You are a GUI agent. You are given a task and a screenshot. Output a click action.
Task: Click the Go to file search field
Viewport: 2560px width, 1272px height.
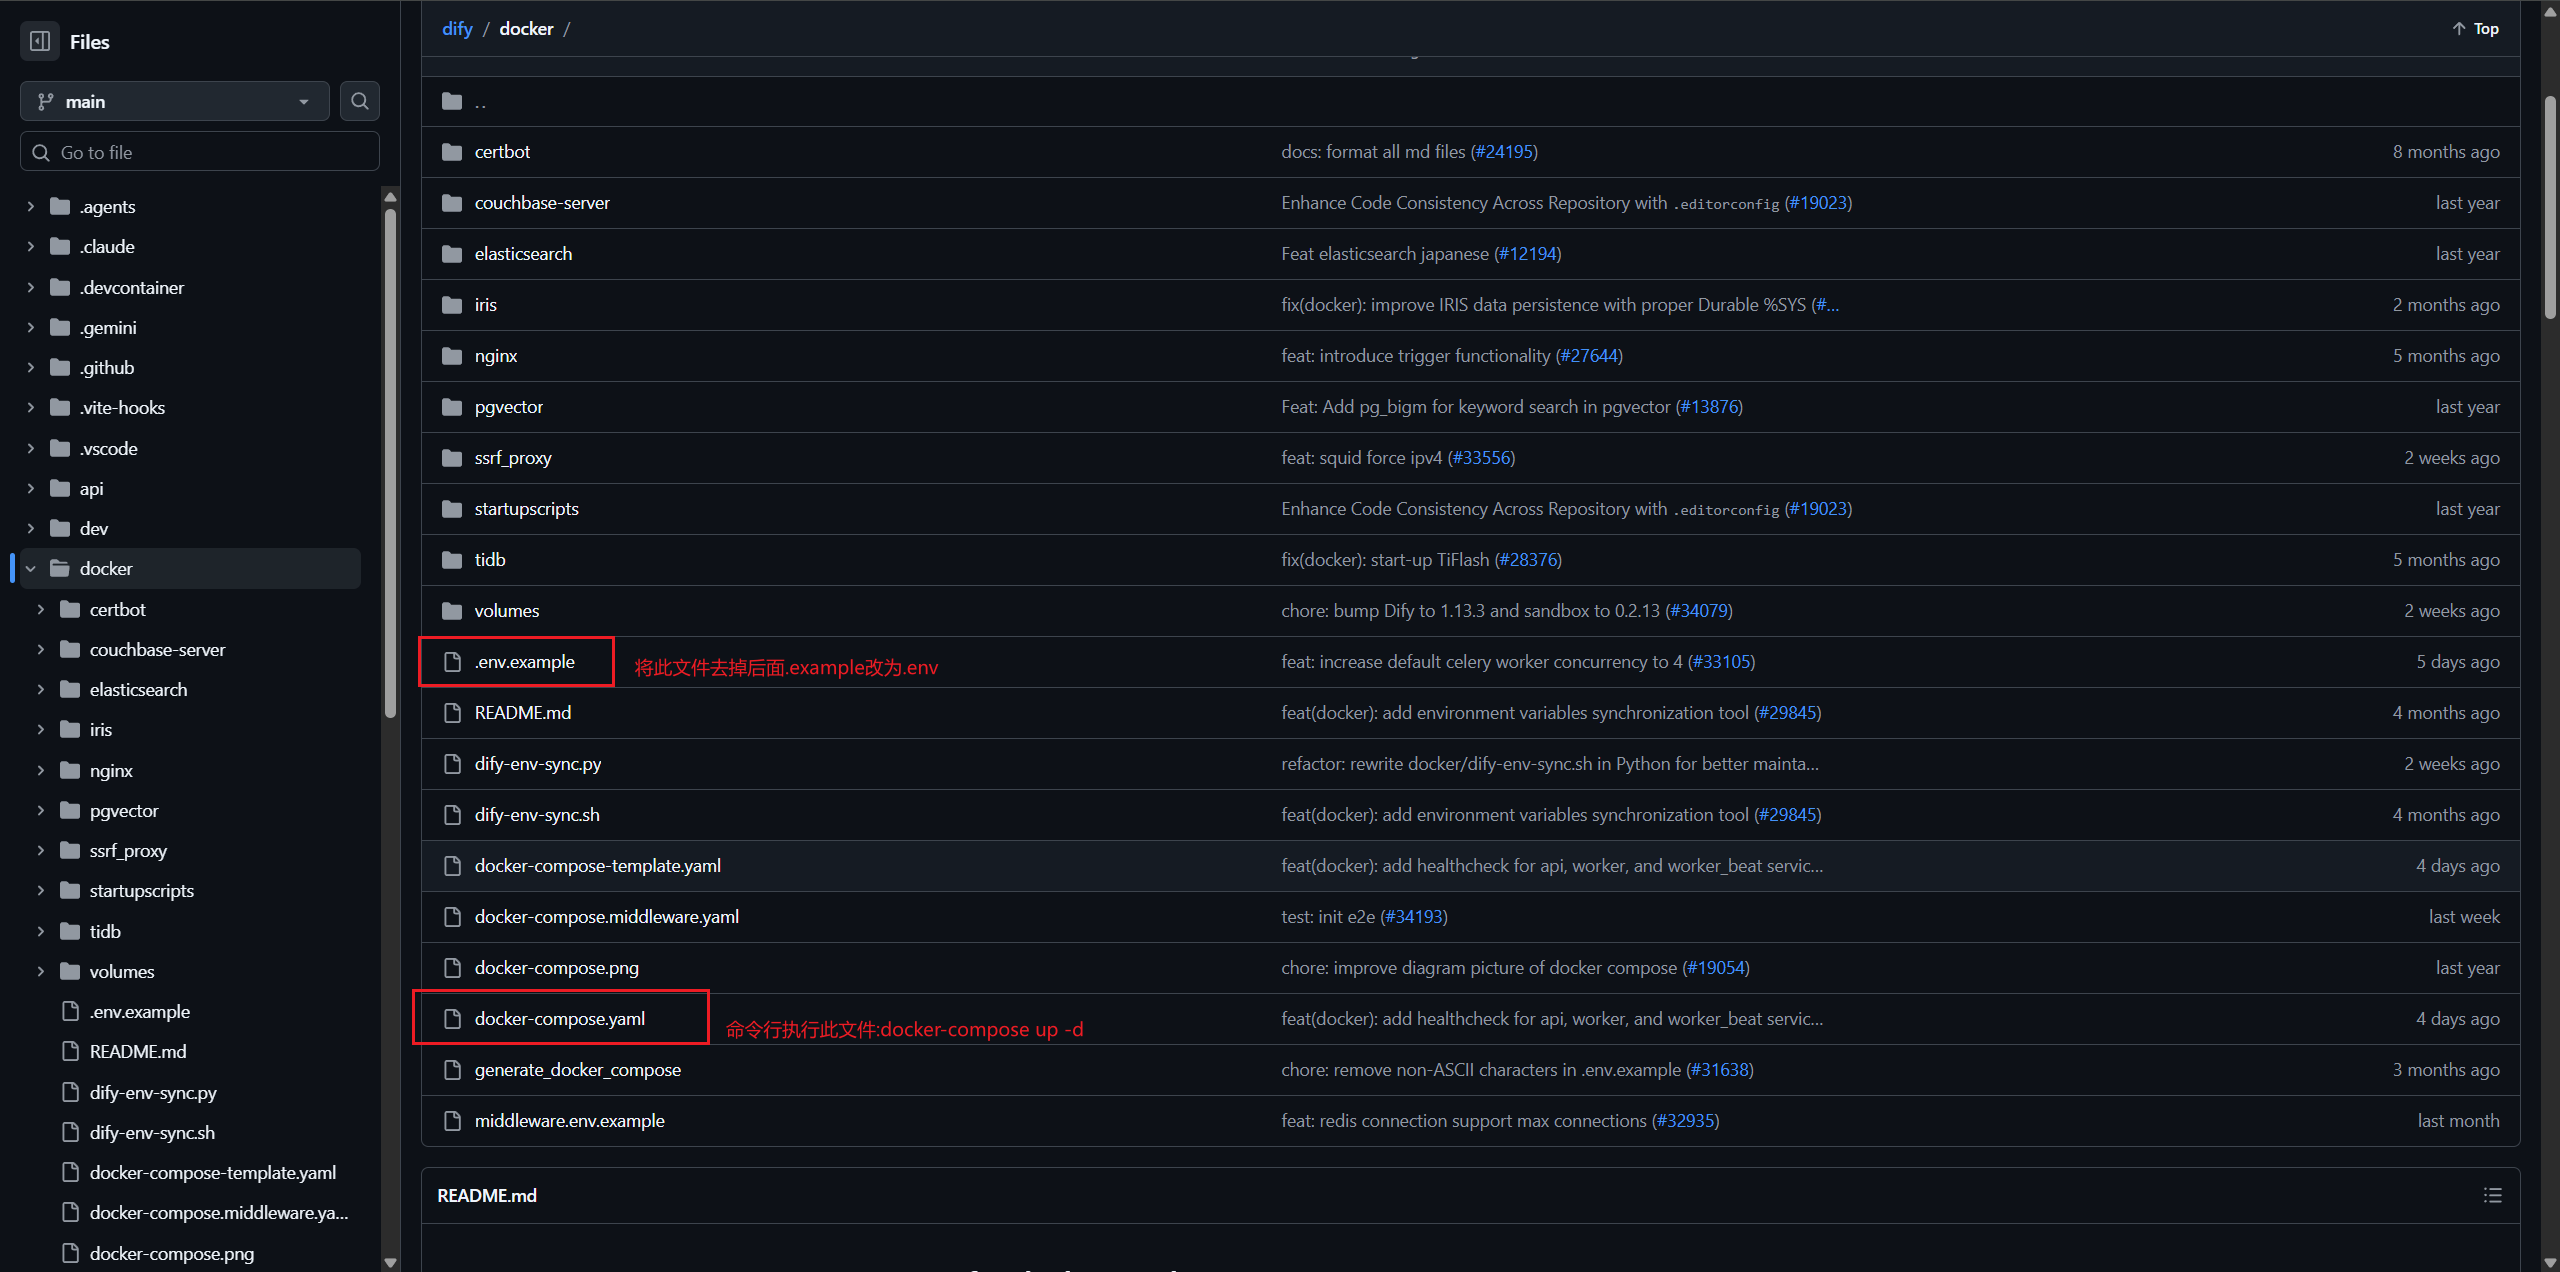(200, 152)
